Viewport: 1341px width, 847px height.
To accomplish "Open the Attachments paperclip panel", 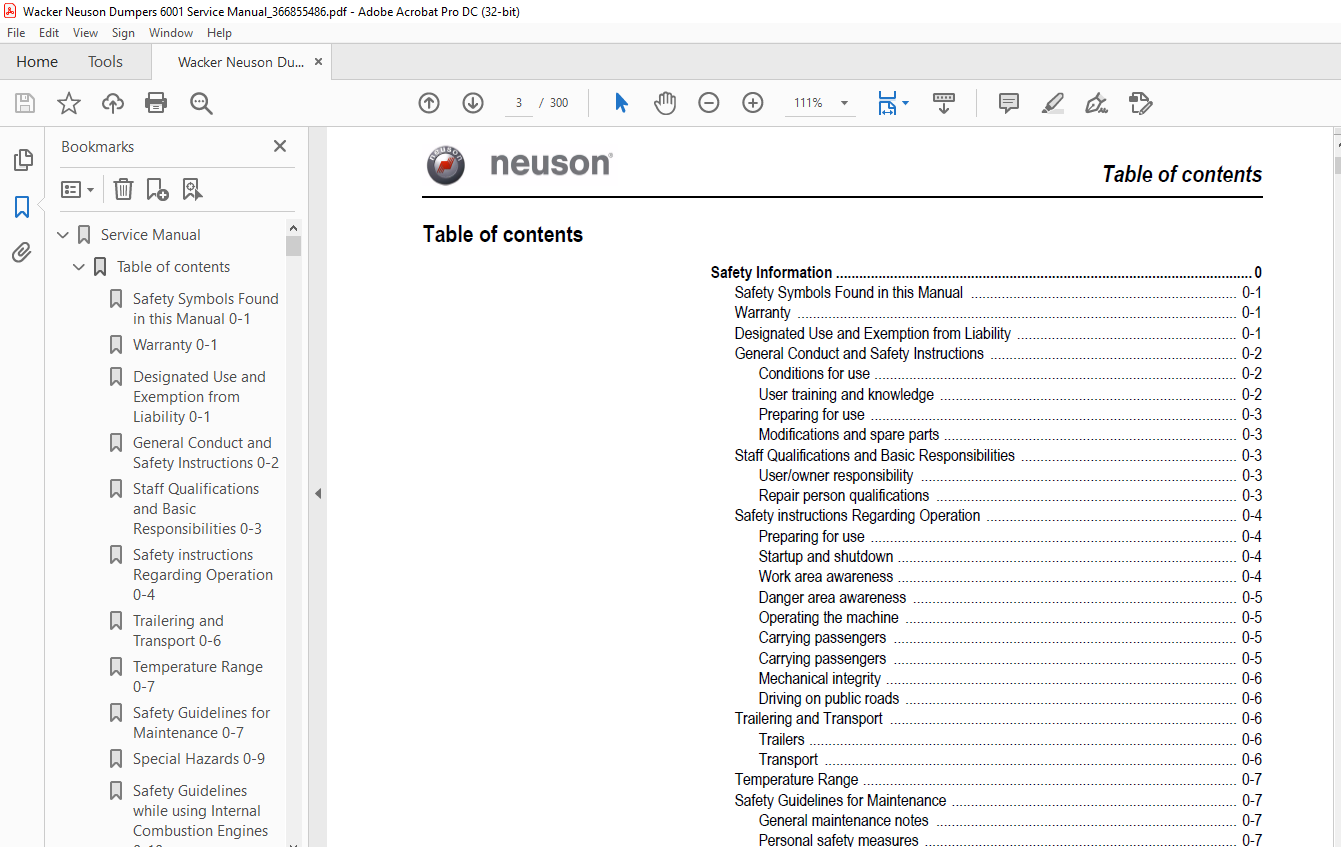I will tap(22, 253).
